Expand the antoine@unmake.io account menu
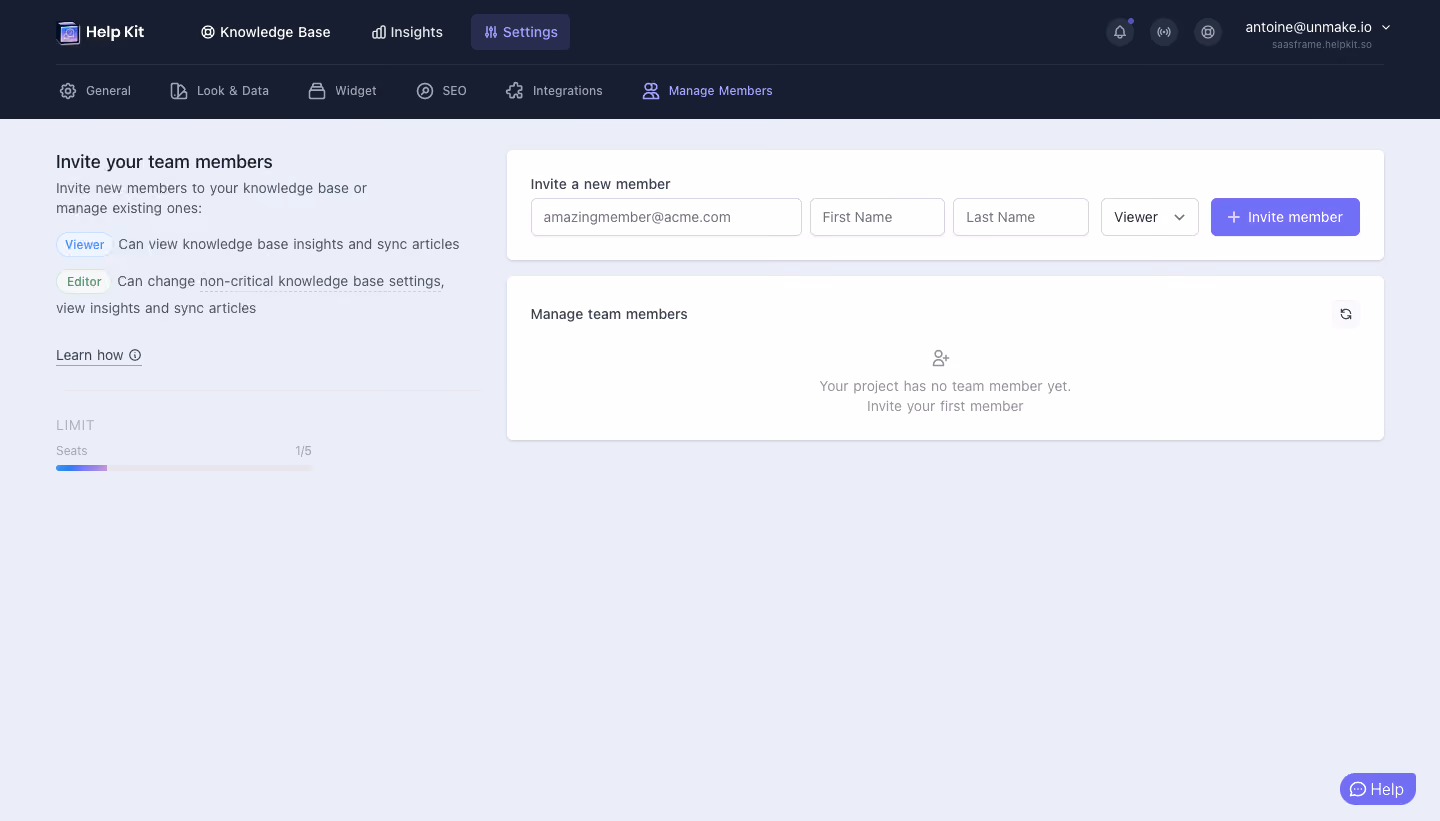This screenshot has height=821, width=1440. point(1318,28)
